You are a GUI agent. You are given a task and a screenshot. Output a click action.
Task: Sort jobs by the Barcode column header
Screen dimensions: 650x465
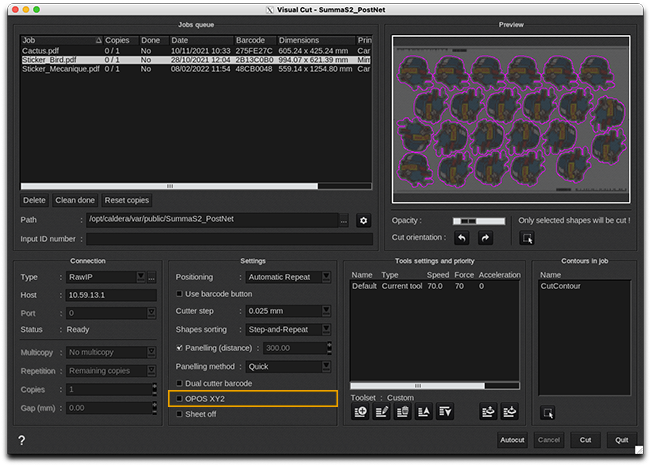tap(249, 40)
